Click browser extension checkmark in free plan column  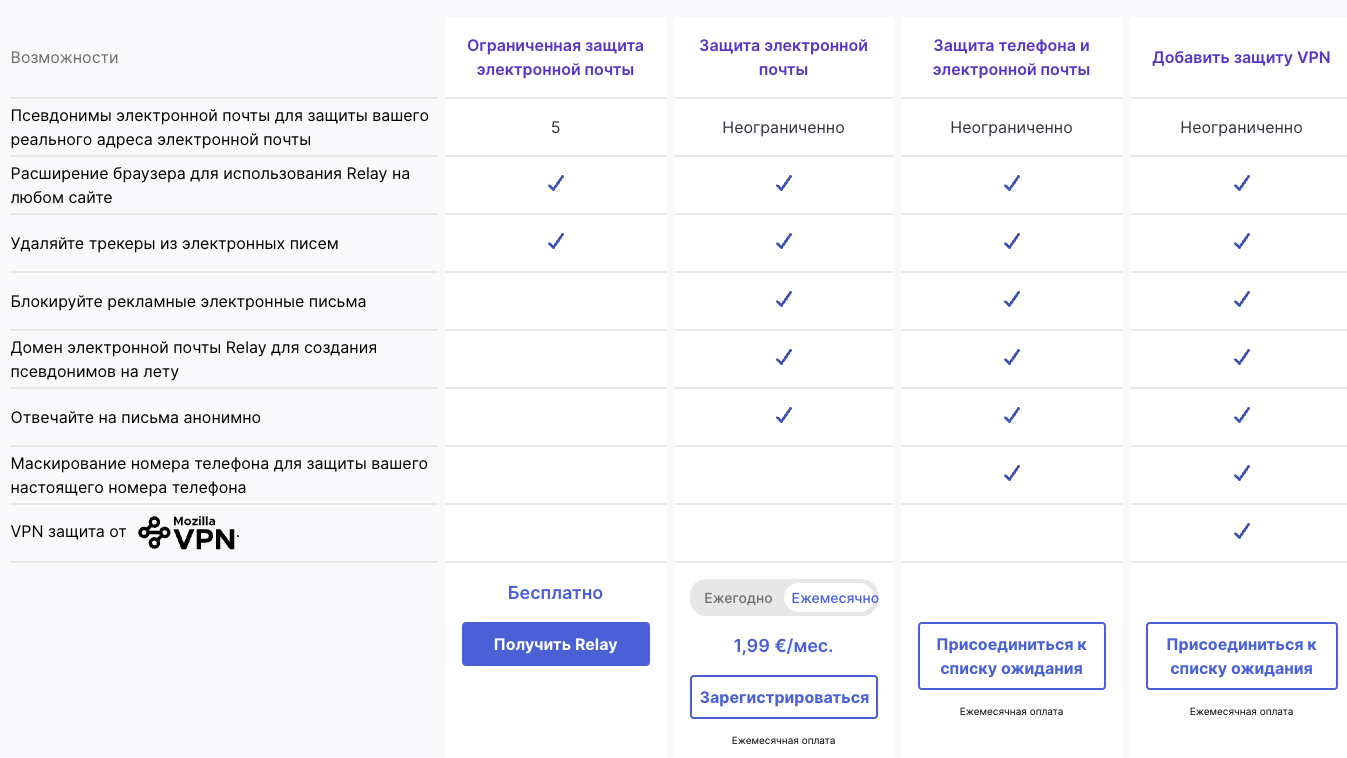coord(555,183)
